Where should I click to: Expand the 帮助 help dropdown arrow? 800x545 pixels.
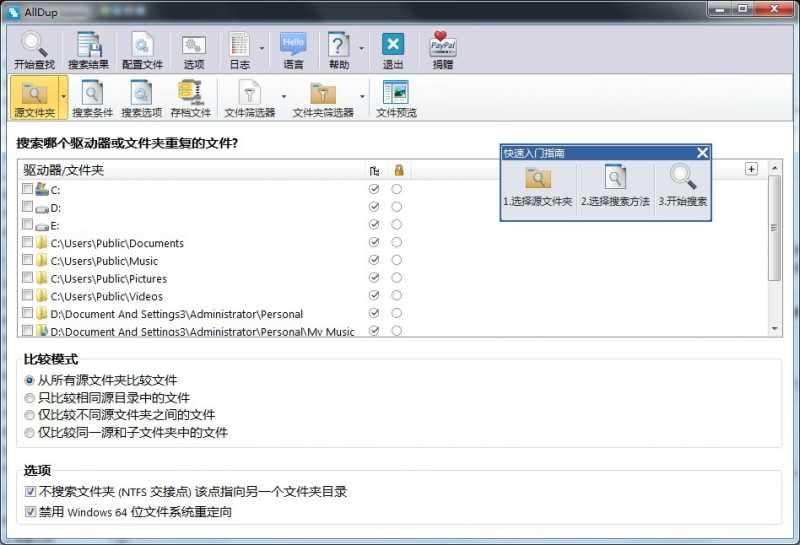tap(362, 48)
